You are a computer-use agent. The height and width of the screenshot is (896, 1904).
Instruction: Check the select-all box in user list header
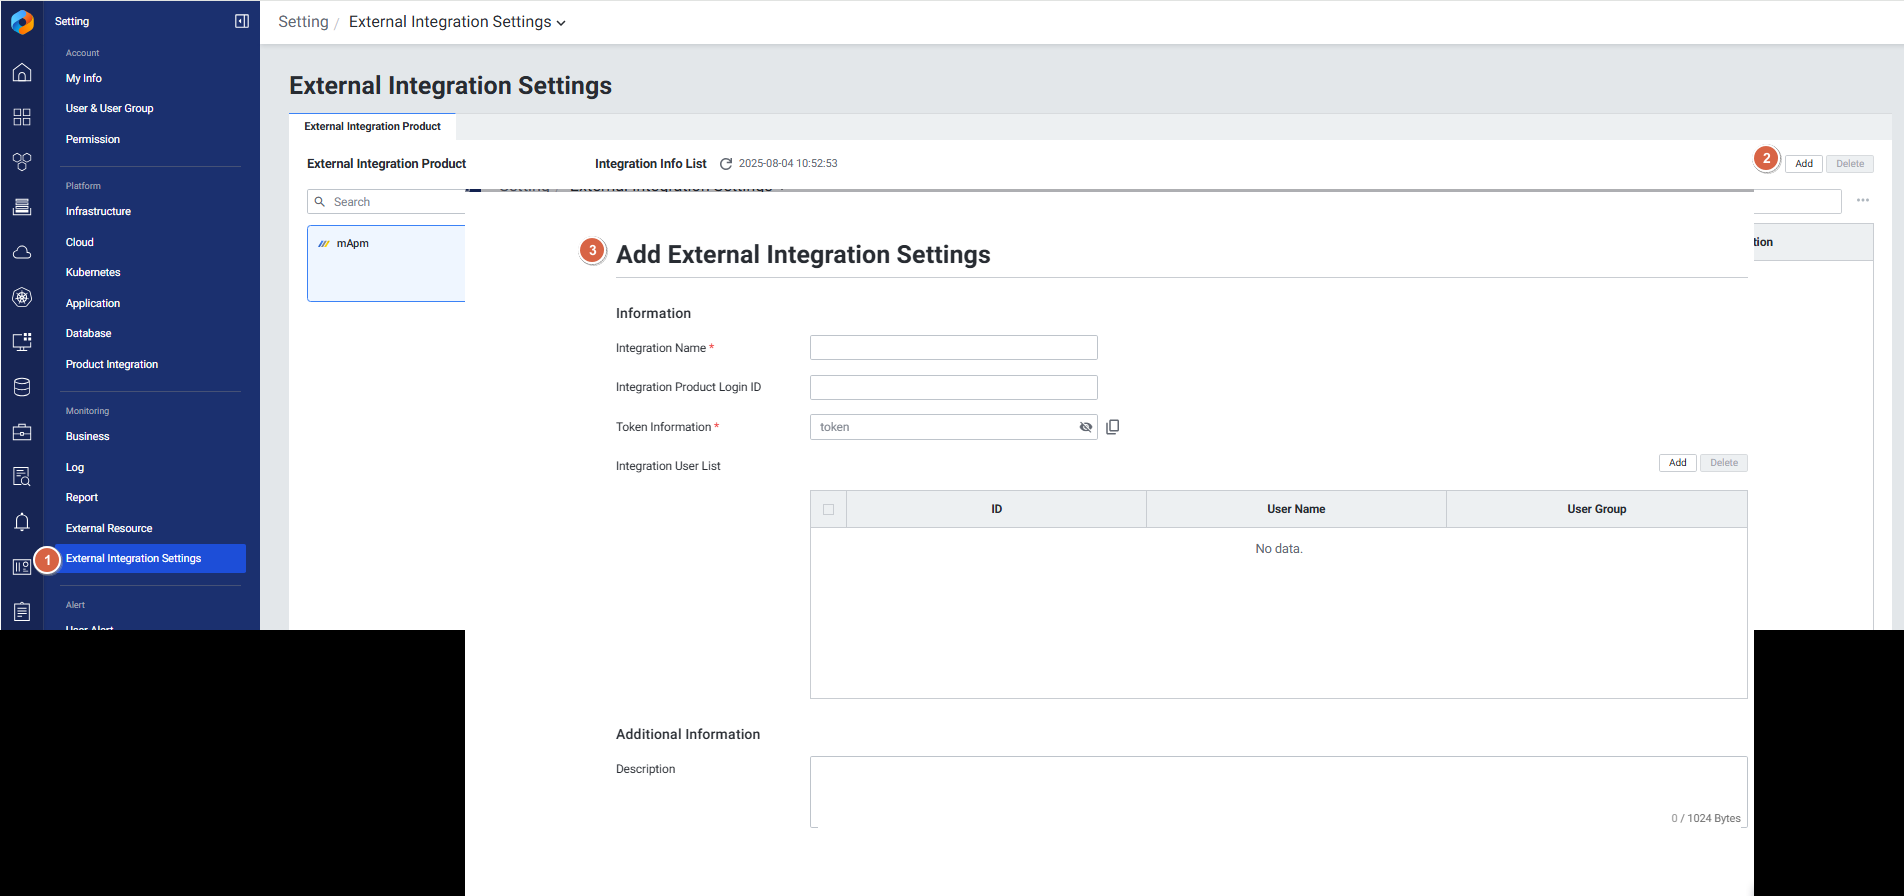coord(828,509)
